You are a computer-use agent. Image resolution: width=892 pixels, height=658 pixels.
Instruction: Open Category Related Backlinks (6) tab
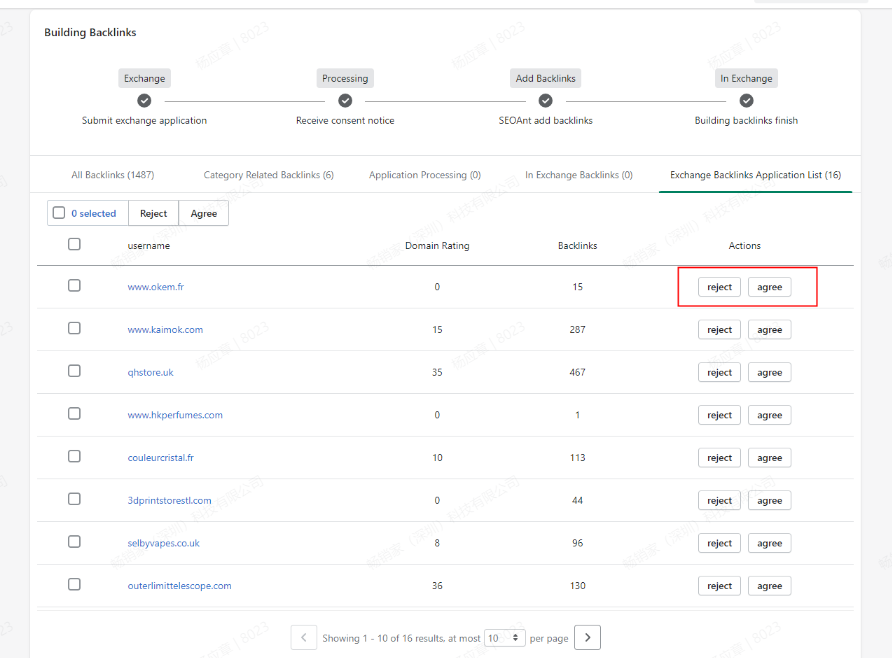coord(269,175)
